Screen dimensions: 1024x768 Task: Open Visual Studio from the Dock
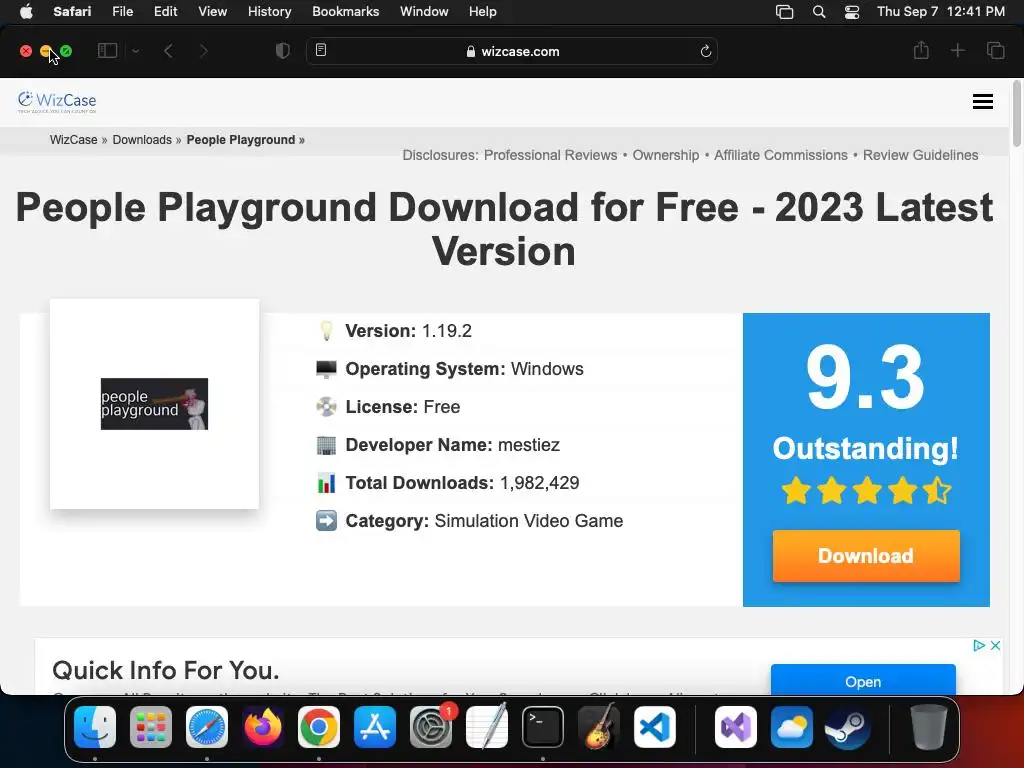click(736, 727)
